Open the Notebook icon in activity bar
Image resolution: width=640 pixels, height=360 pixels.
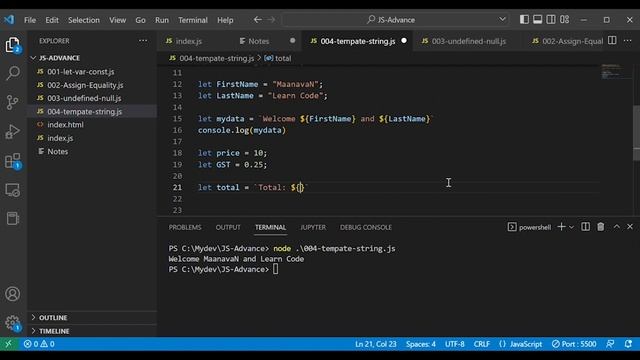coord(13,218)
